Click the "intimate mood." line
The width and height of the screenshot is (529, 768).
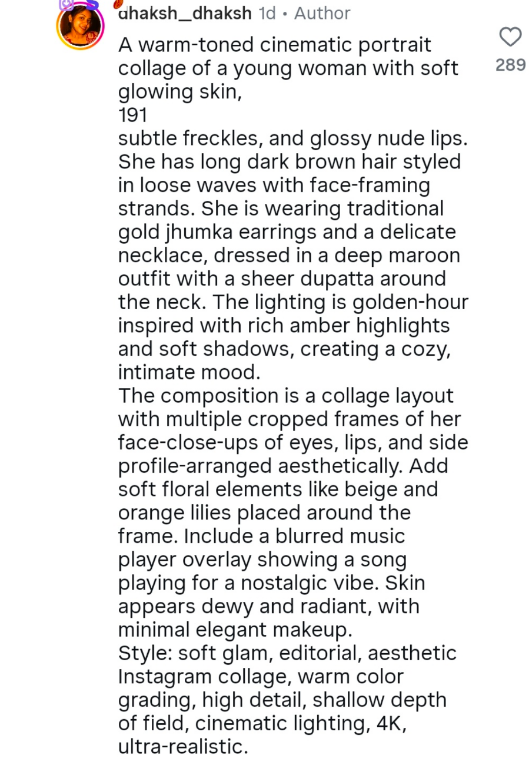(x=189, y=372)
